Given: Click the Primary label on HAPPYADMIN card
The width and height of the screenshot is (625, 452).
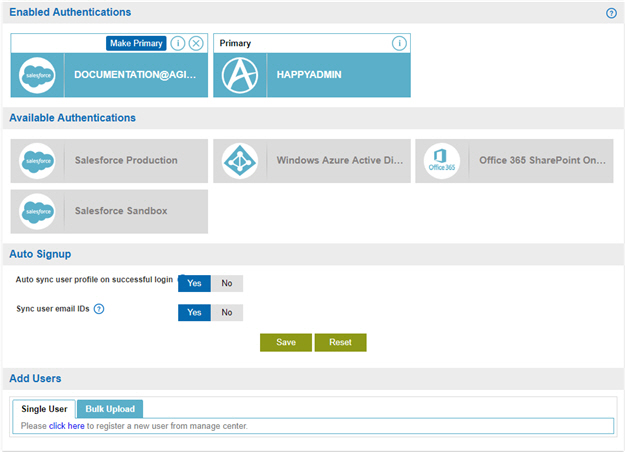Looking at the screenshot, I should click(x=235, y=43).
